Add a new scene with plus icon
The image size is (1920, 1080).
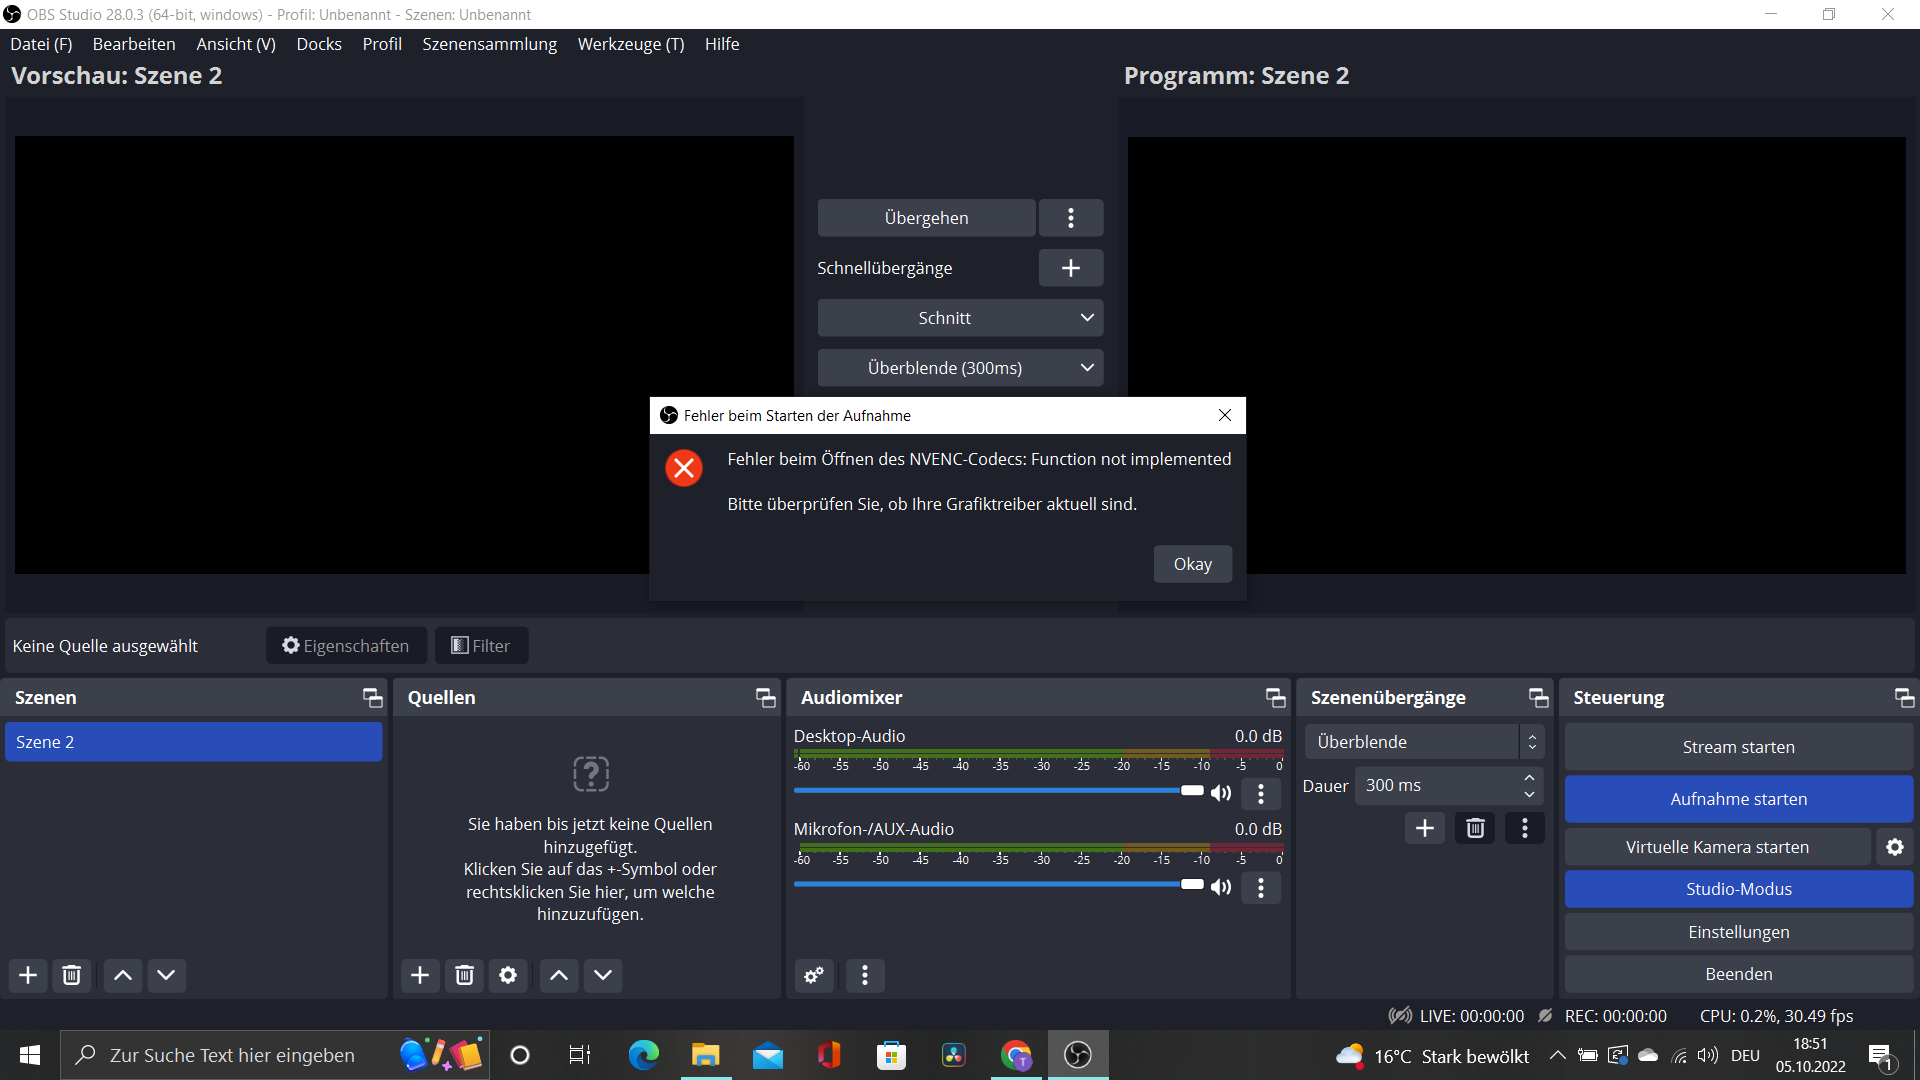coord(28,975)
